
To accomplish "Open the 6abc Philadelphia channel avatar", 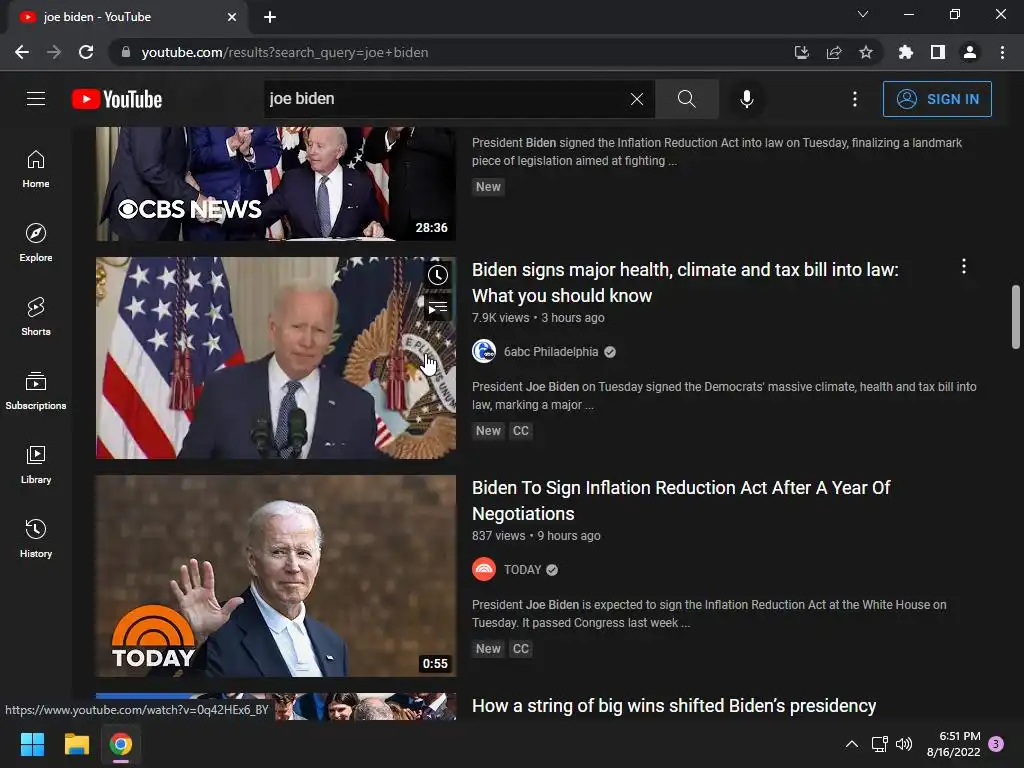I will click(484, 351).
